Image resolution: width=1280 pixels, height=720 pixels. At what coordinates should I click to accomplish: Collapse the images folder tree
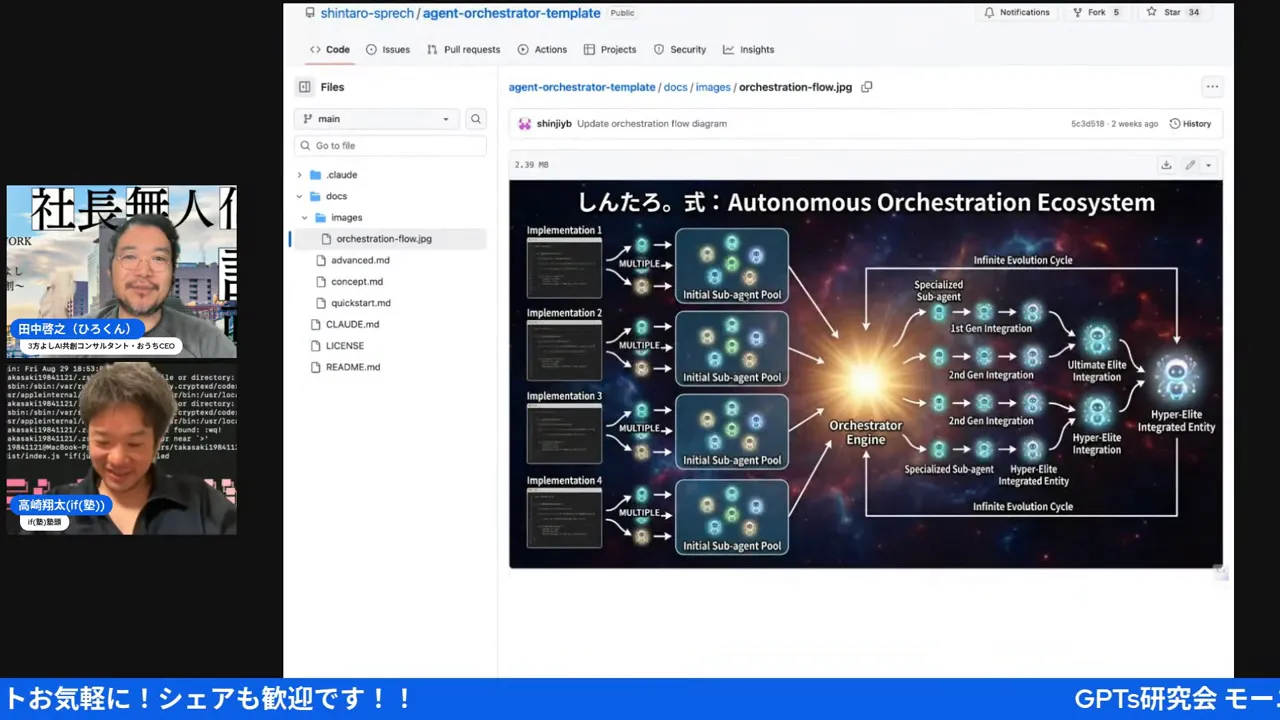pyautogui.click(x=305, y=217)
